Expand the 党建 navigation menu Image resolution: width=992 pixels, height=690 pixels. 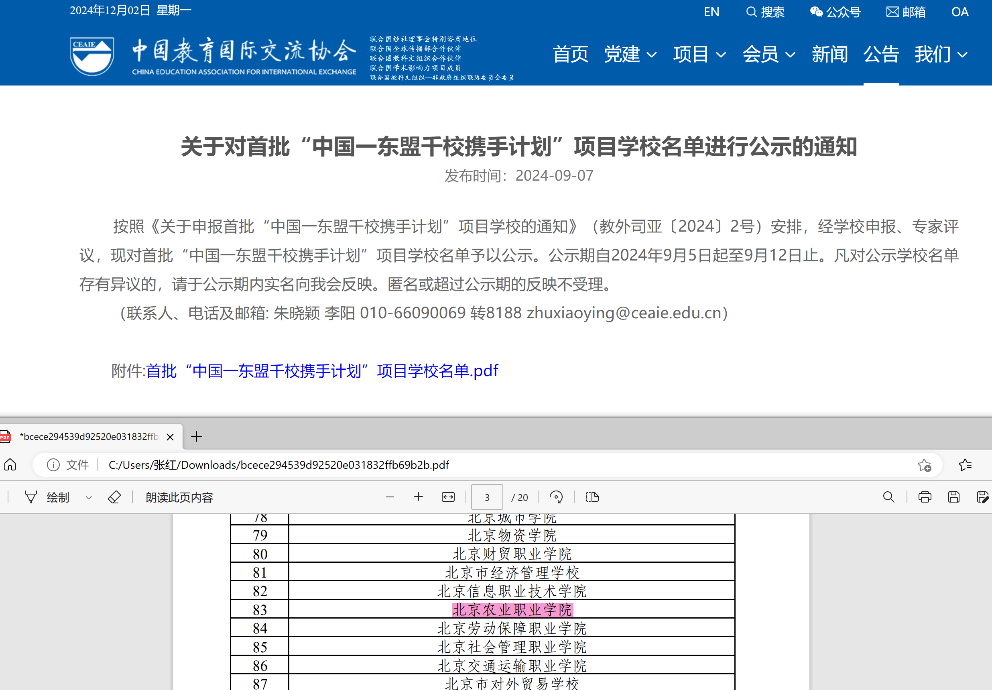[x=630, y=54]
